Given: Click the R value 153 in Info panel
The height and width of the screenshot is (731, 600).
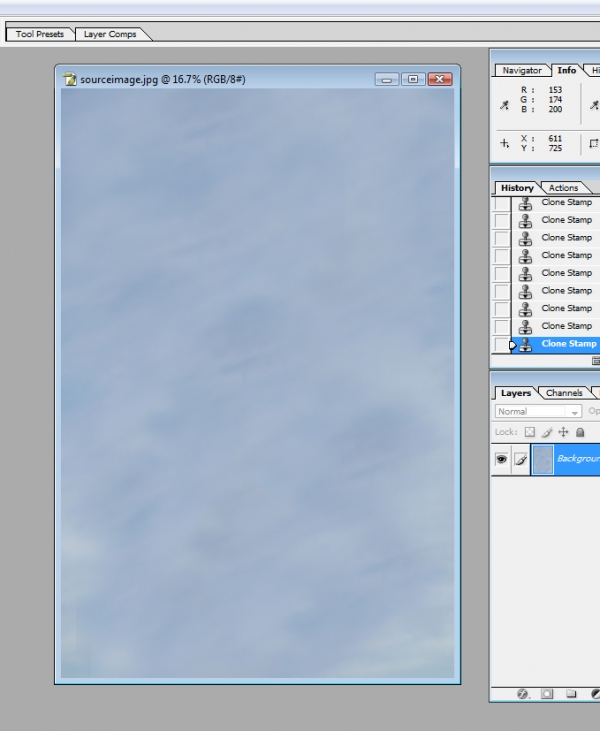Looking at the screenshot, I should (555, 90).
